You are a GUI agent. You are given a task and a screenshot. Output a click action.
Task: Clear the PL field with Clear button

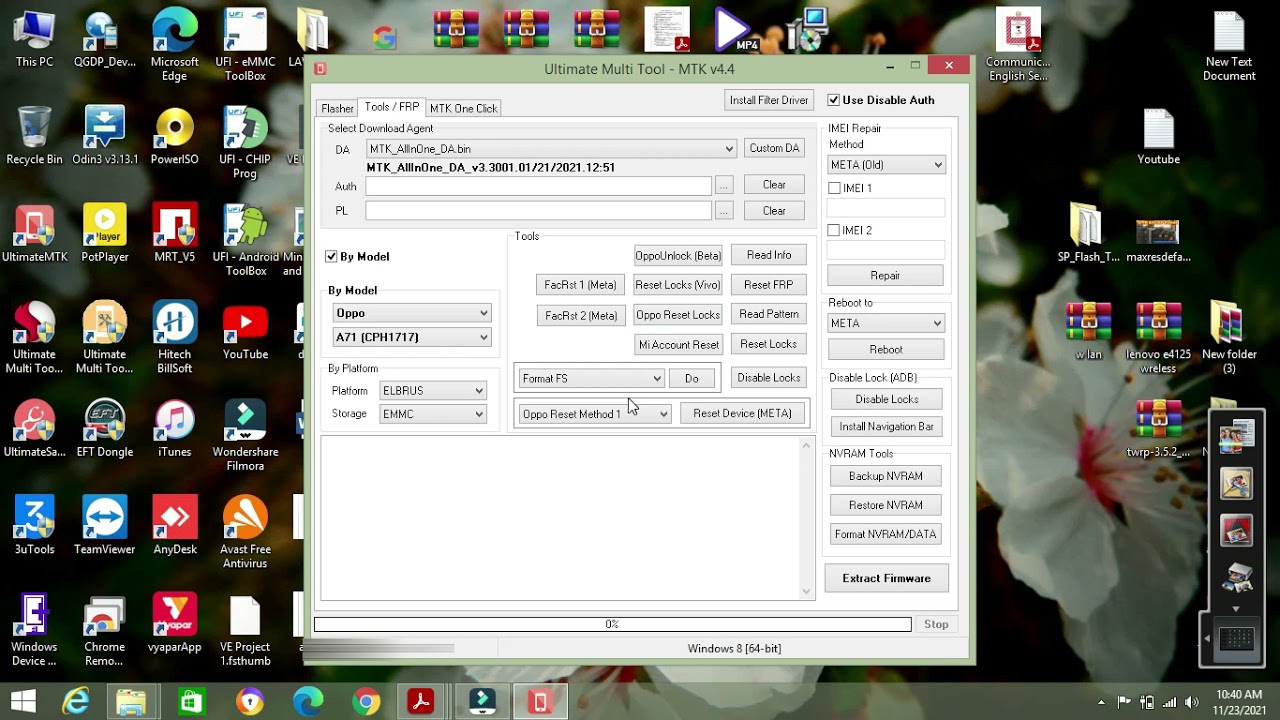click(774, 211)
